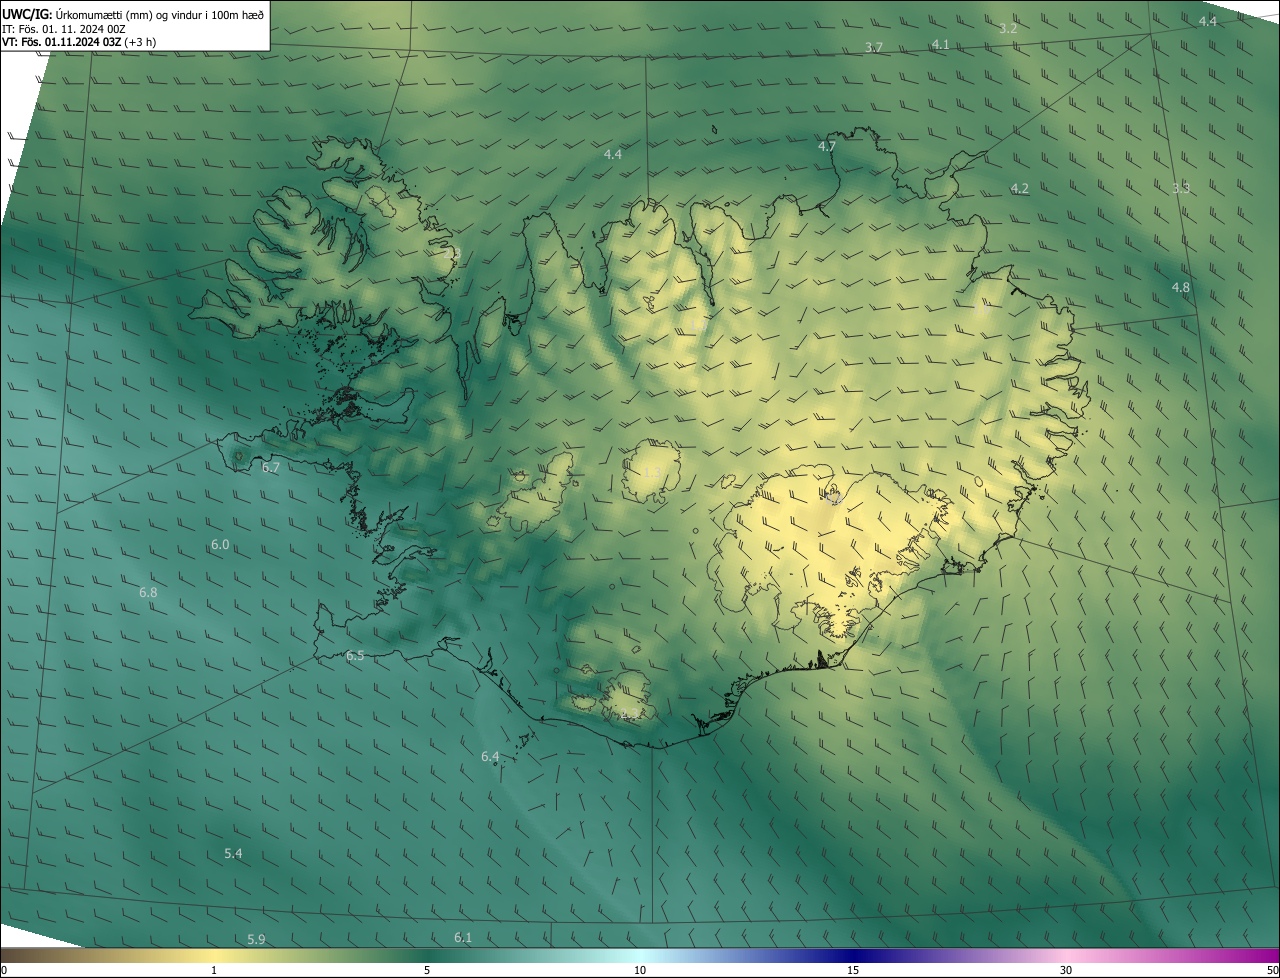Click the color scale at the 1 mark

(x=214, y=970)
